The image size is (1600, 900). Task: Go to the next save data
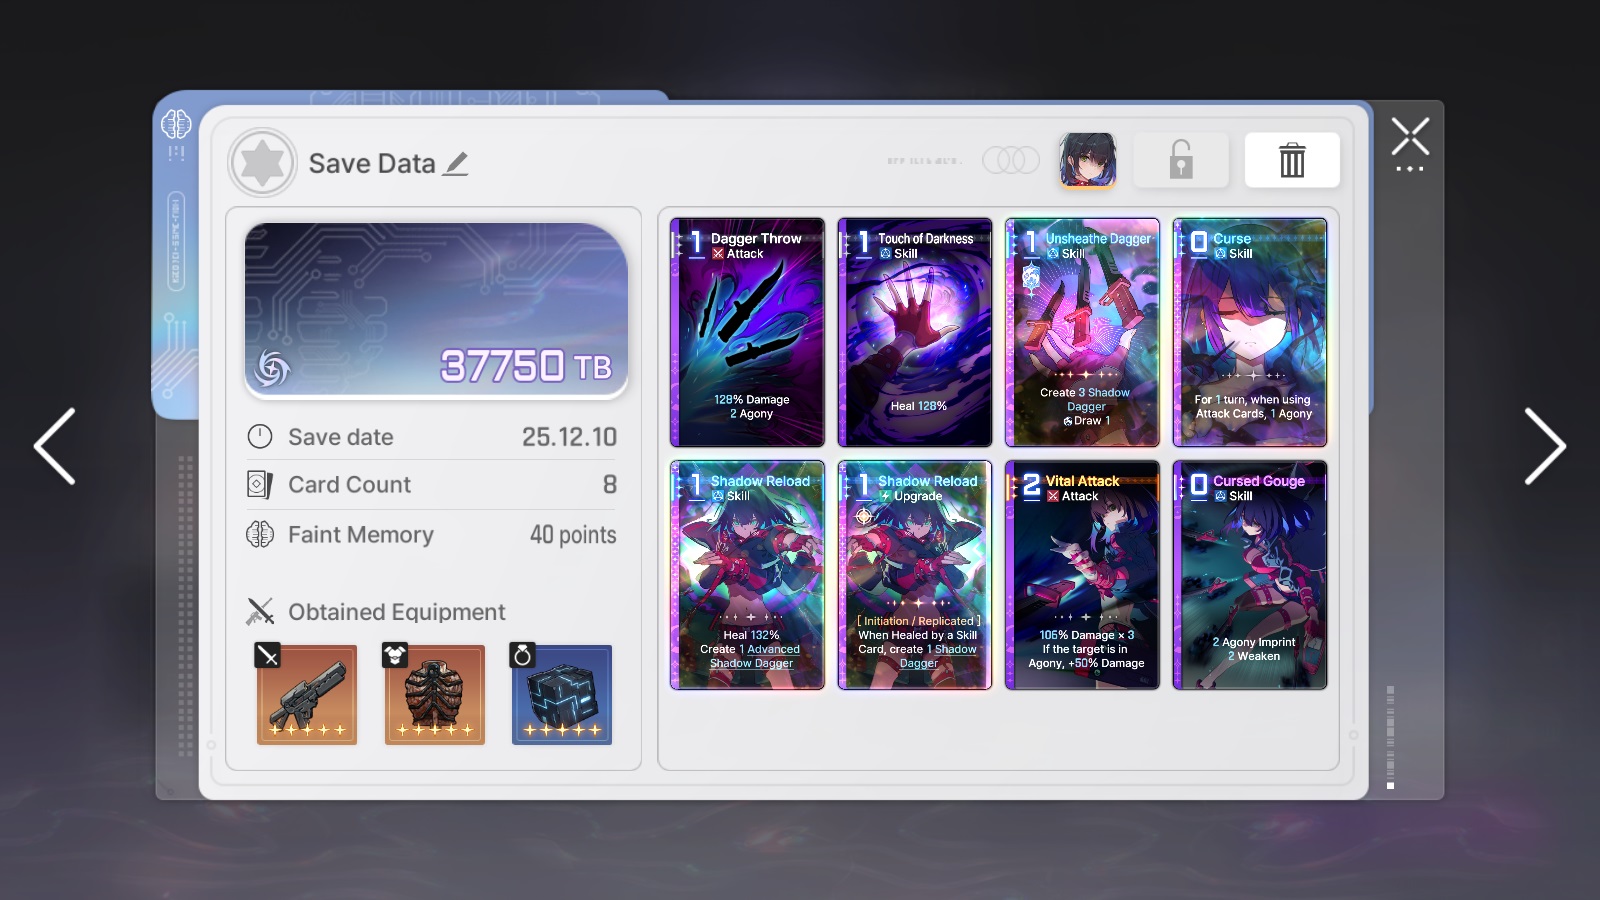click(1545, 446)
